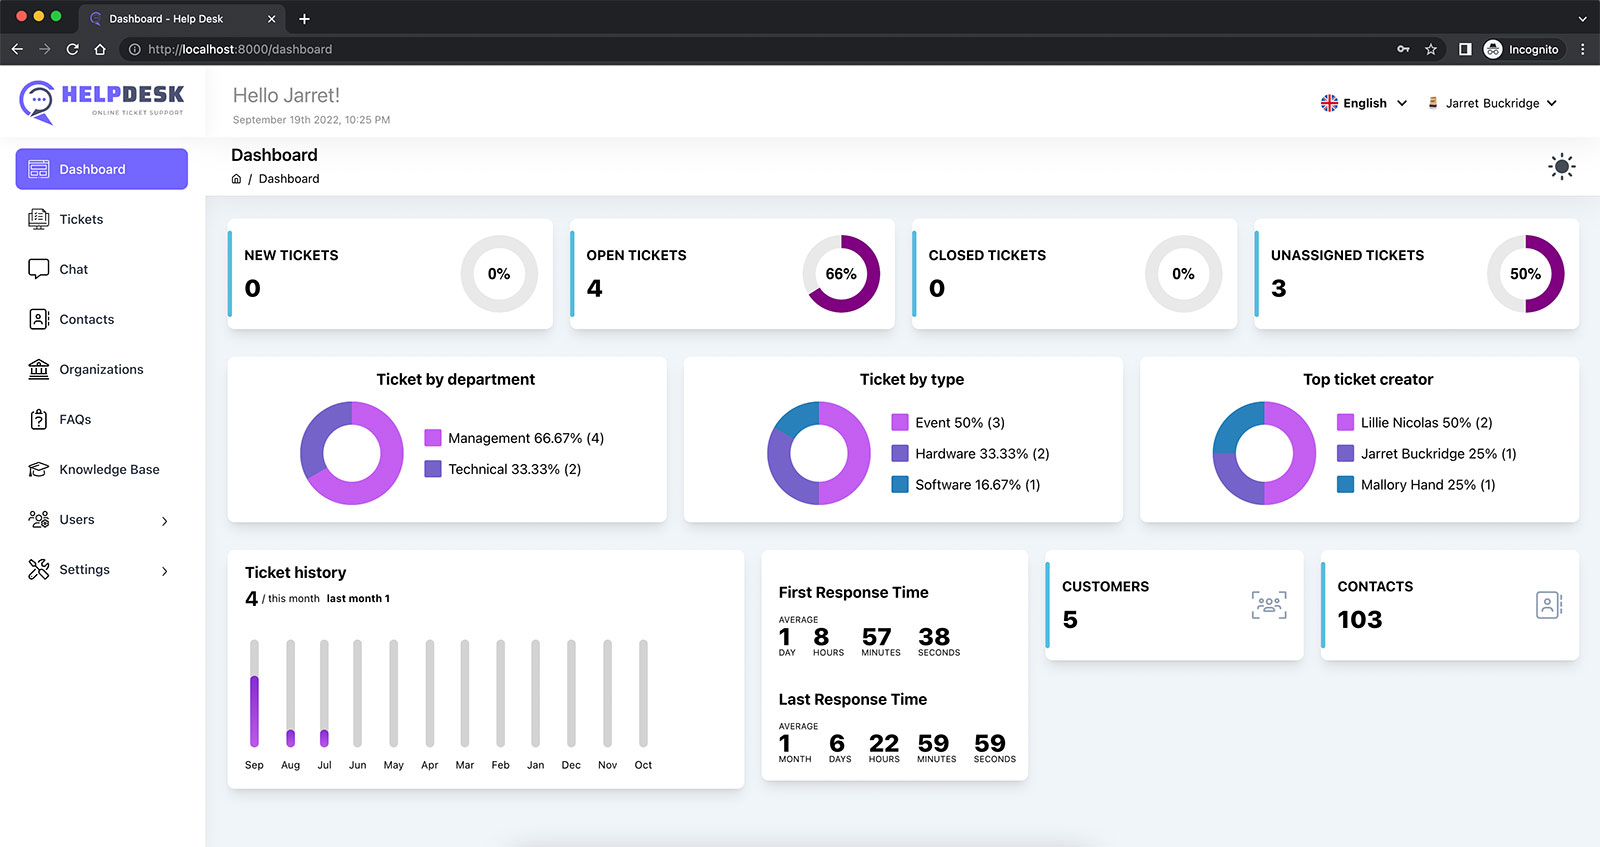Click the Chat bubble icon
The image size is (1600, 847).
(38, 269)
